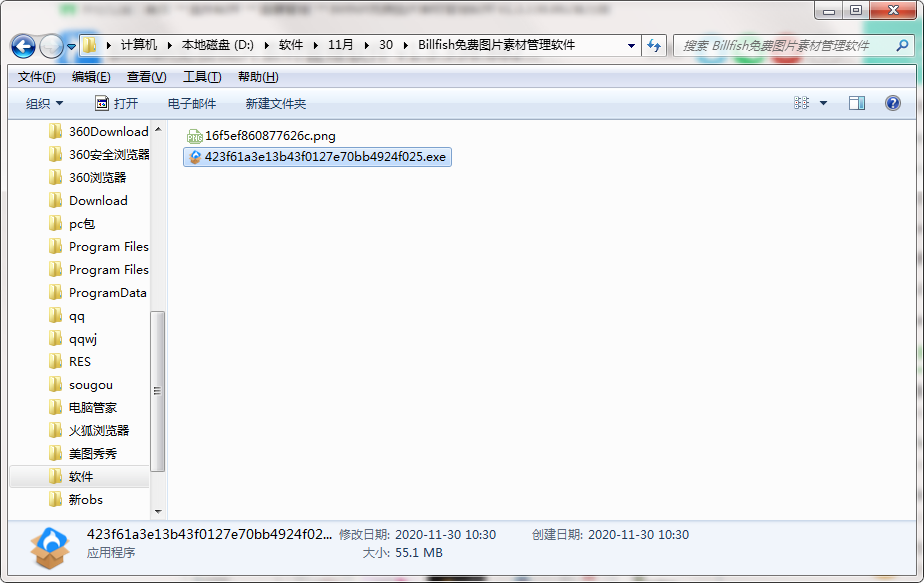Open the recent pages dropdown arrow
The image size is (924, 583).
click(72, 46)
